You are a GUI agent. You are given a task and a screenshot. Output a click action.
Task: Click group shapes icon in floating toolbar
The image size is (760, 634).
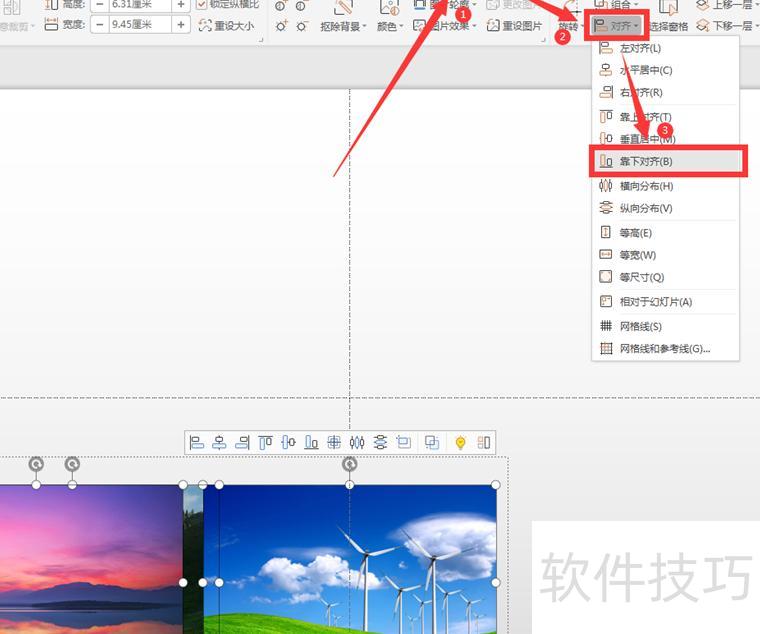pyautogui.click(x=431, y=442)
